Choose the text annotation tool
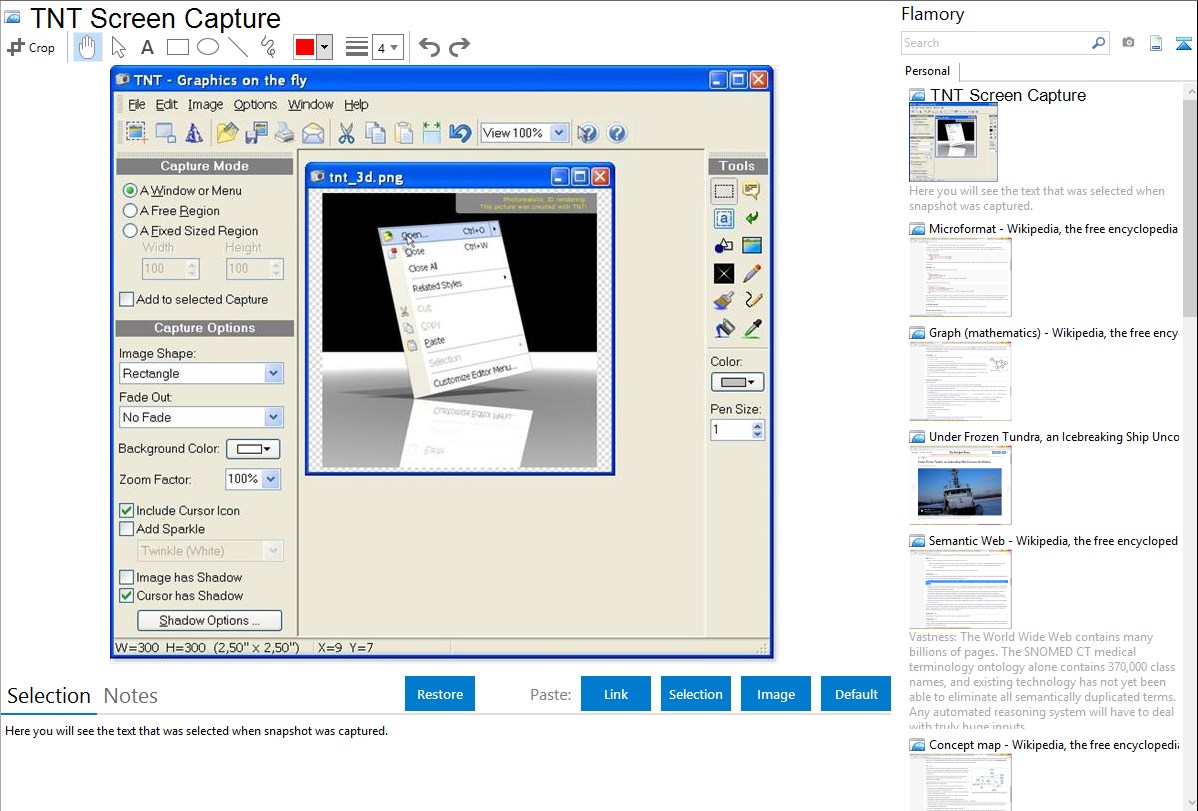 pos(147,47)
